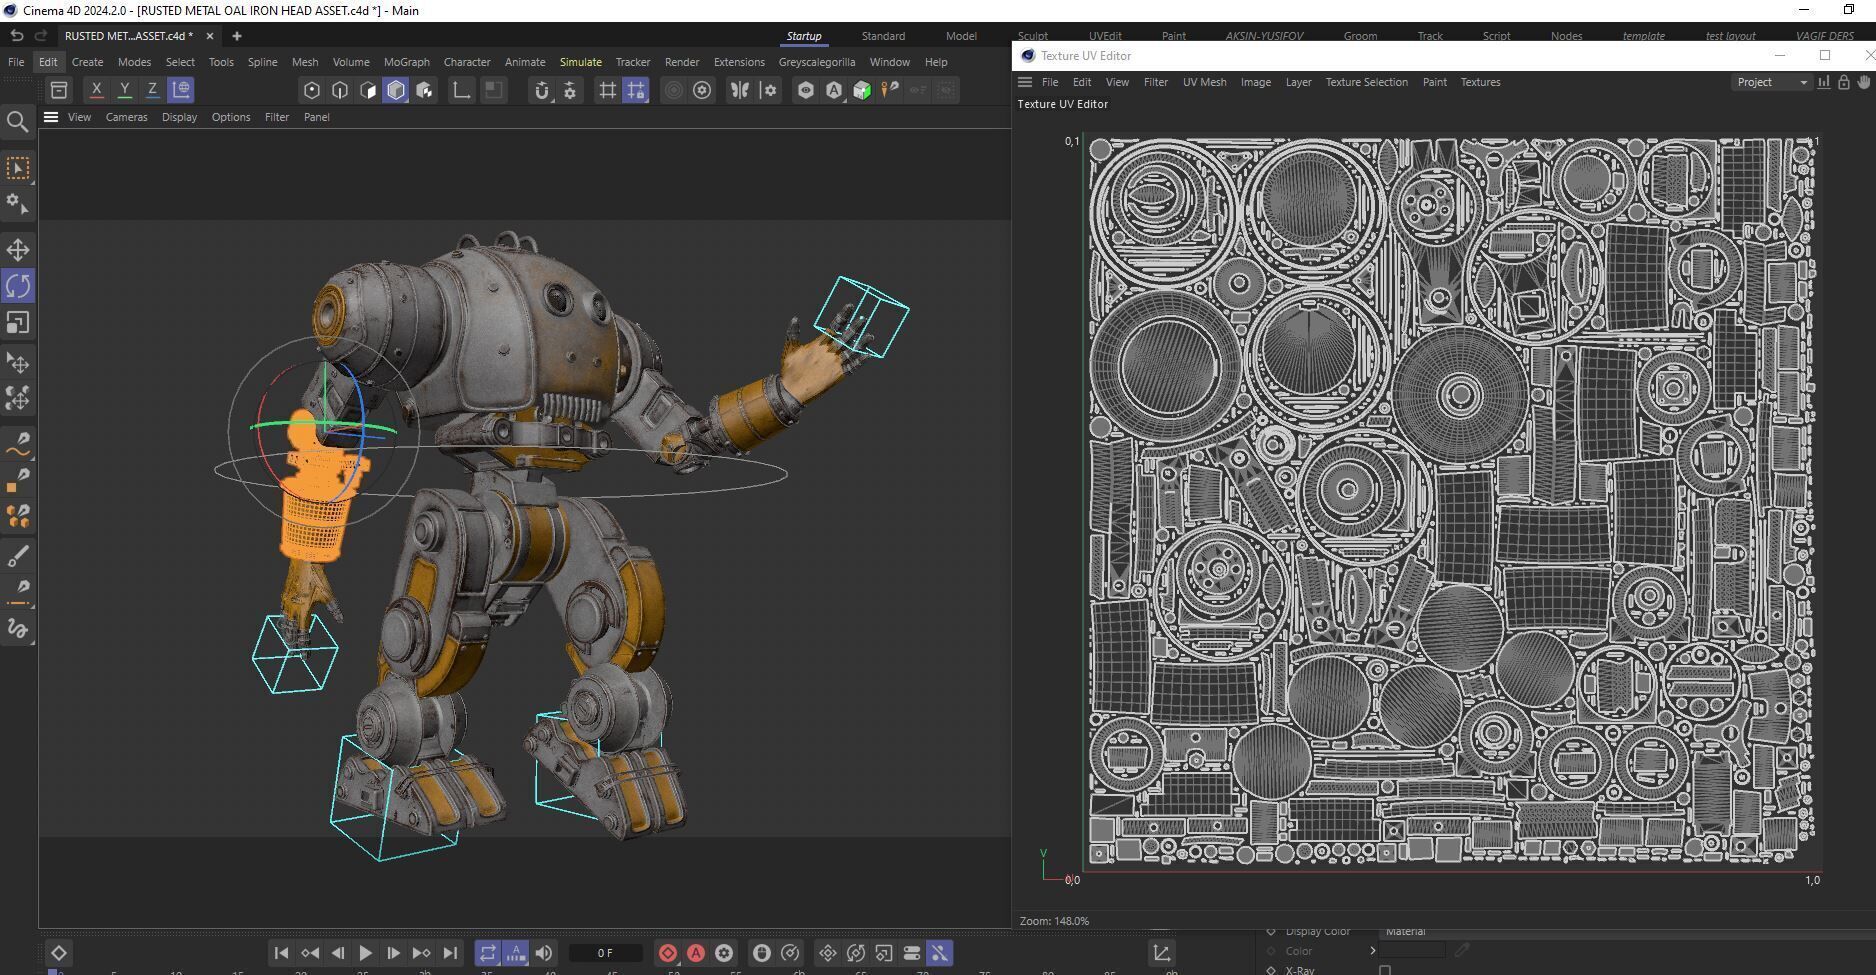Screen dimensions: 1876x975
Task: Open Display Color Material dropdown
Action: tap(1628, 932)
